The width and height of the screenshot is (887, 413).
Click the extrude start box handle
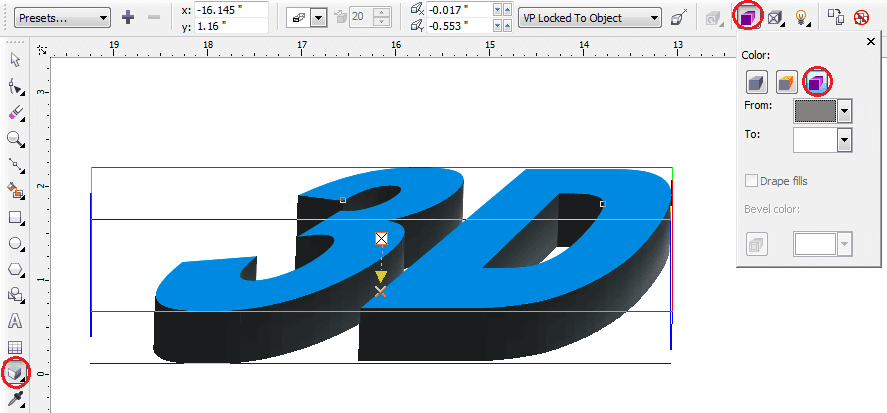[x=382, y=238]
